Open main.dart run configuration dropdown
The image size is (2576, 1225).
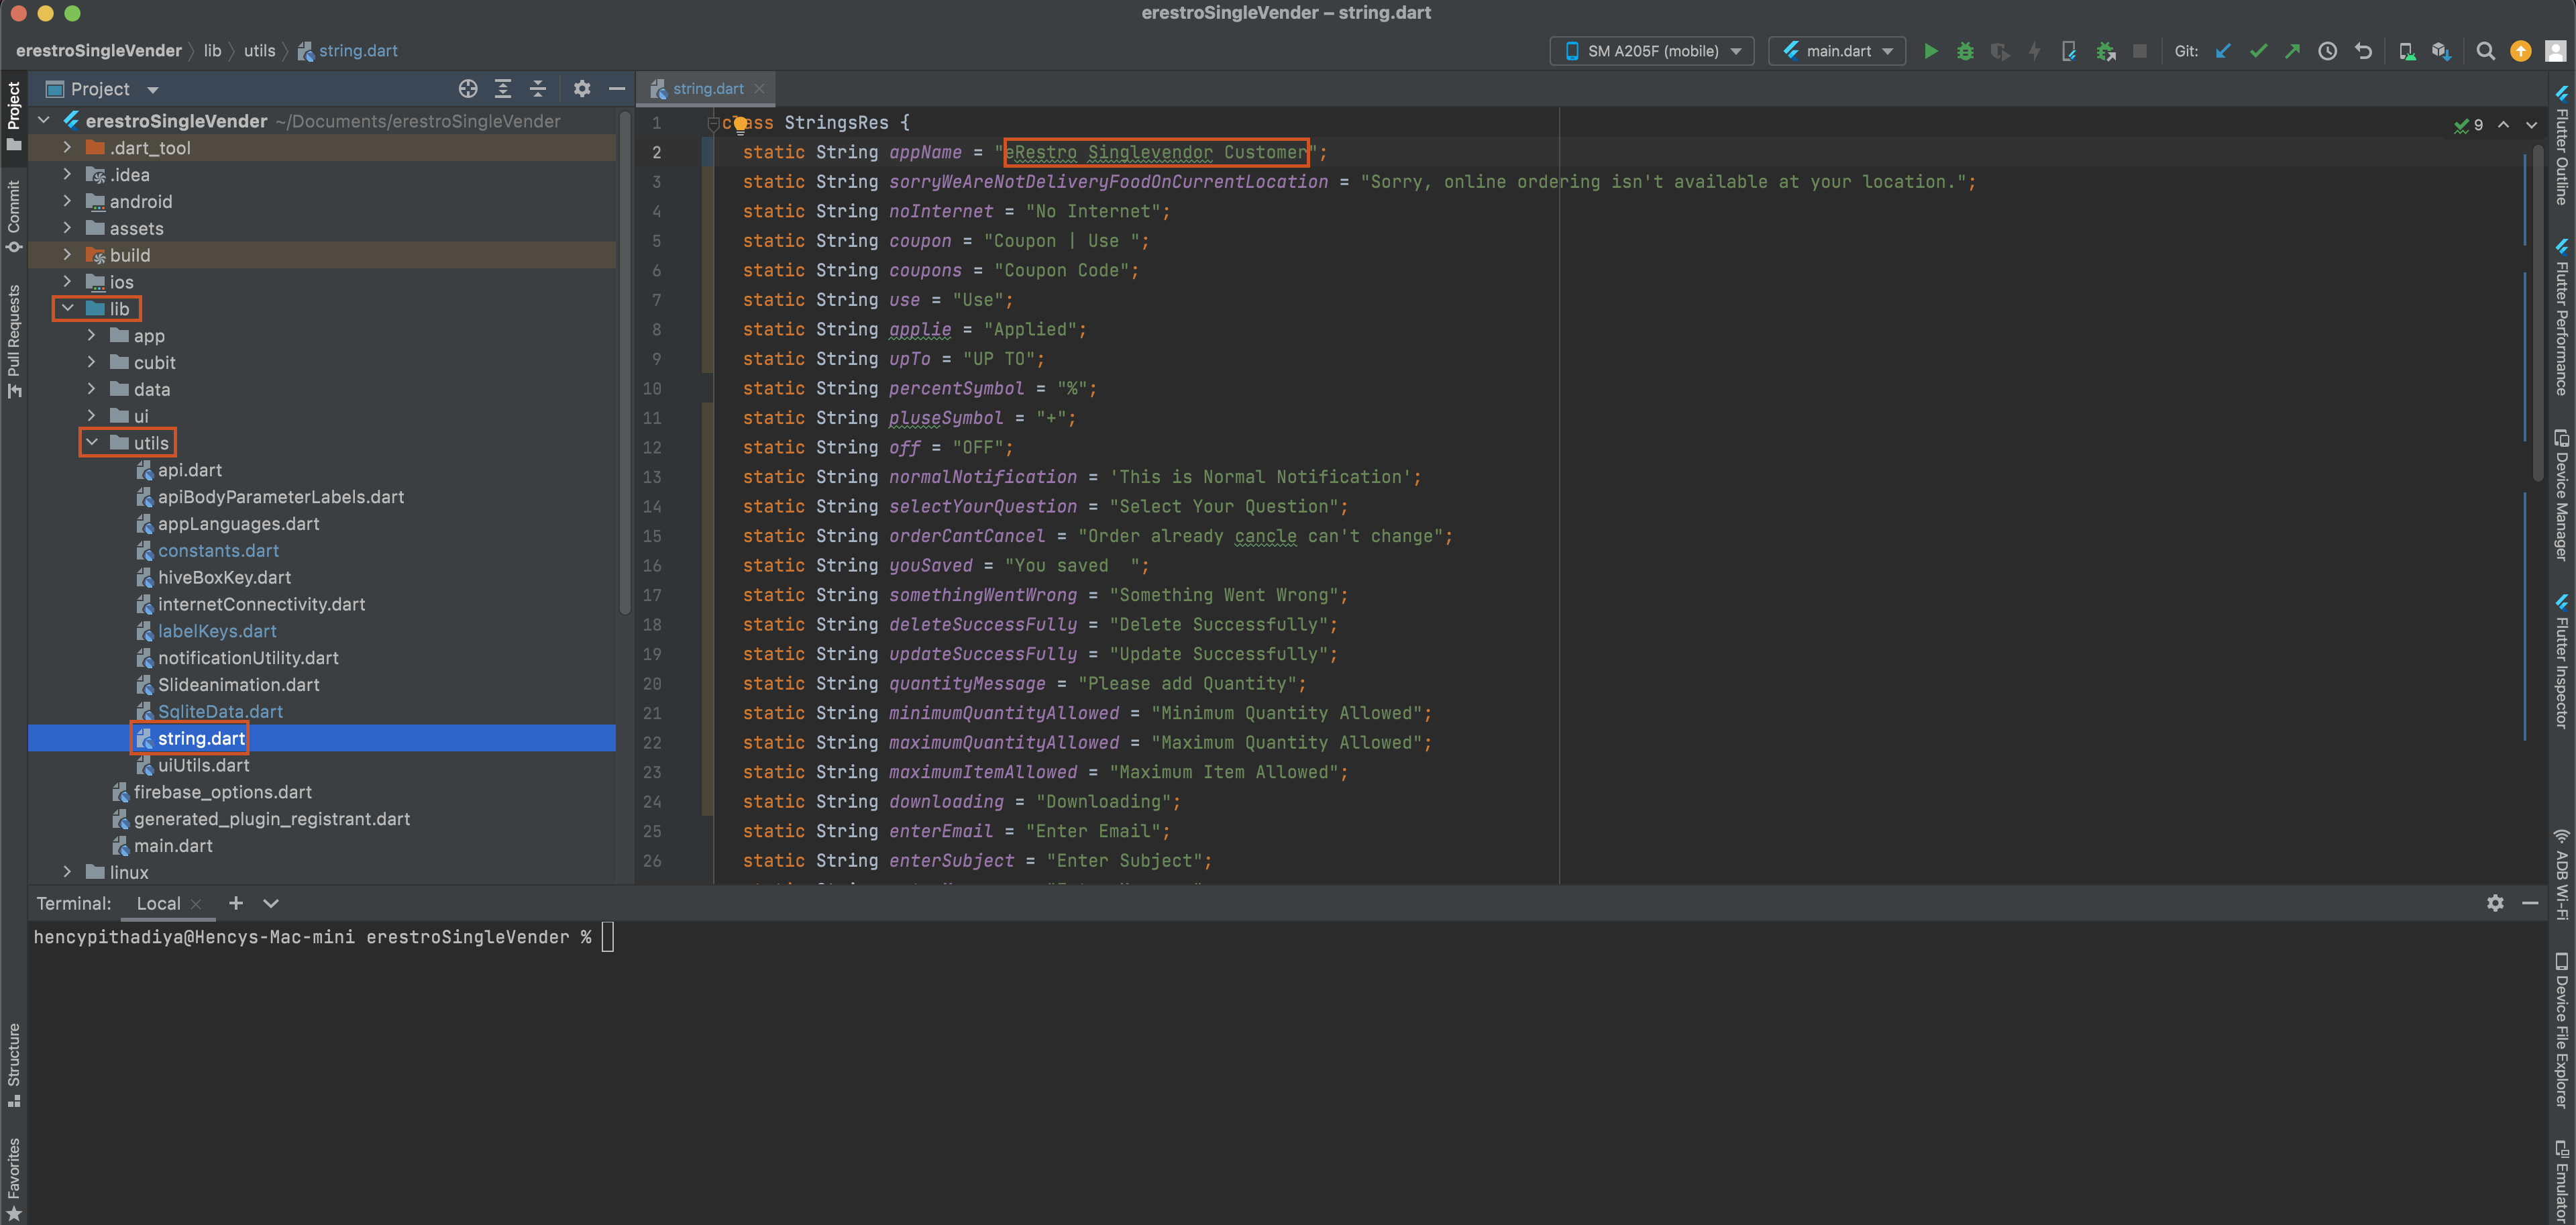pos(1837,51)
